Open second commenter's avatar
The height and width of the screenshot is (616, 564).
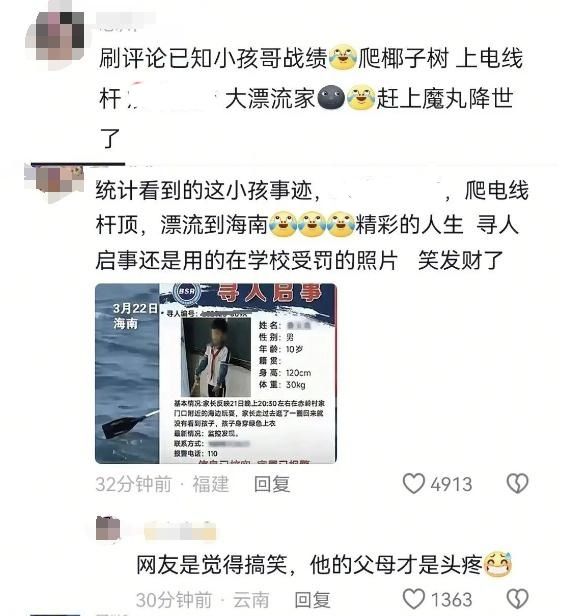54,183
